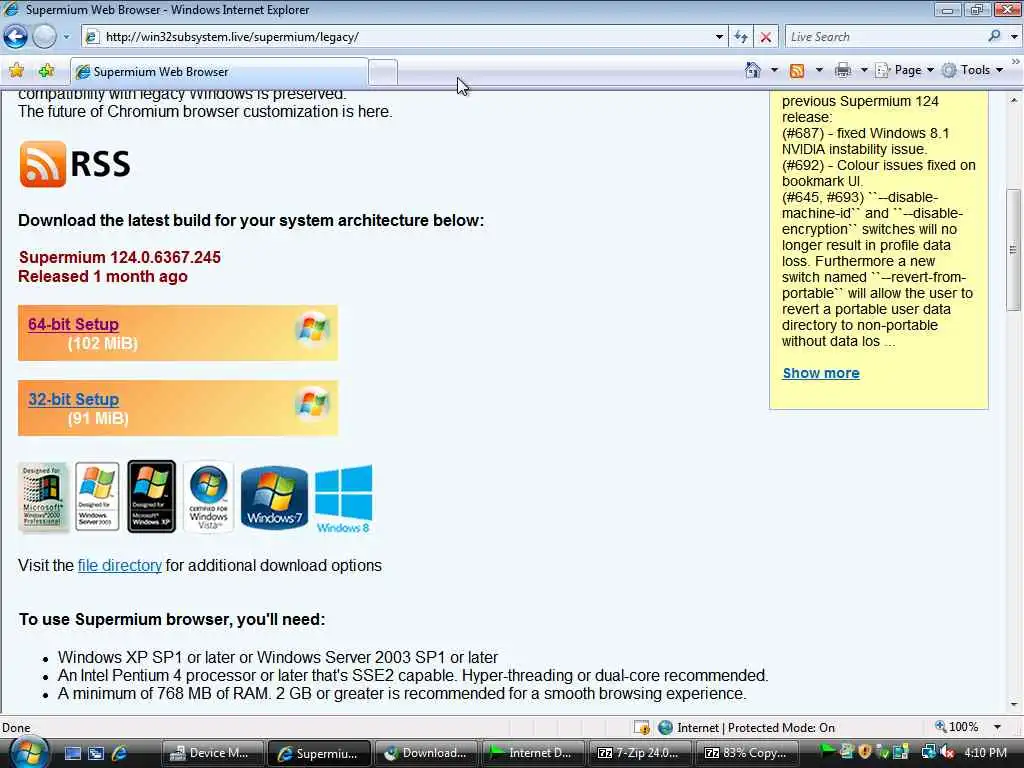Viewport: 1024px width, 768px height.
Task: Click the toolbar overflow chevron
Action: [1015, 61]
